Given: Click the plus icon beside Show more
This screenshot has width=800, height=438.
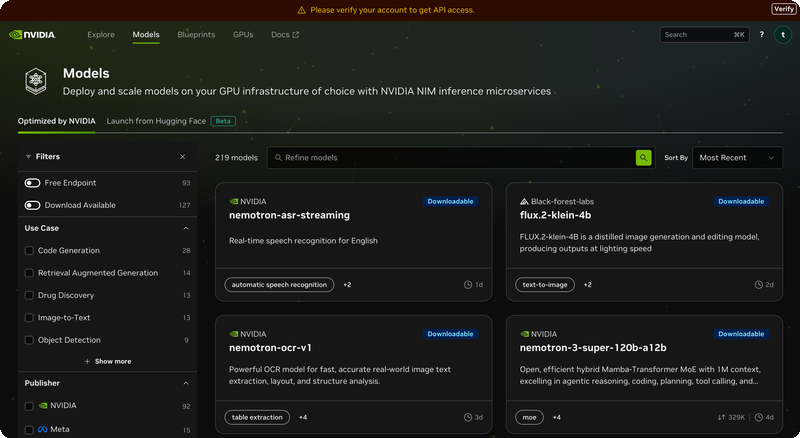Looking at the screenshot, I should point(87,361).
